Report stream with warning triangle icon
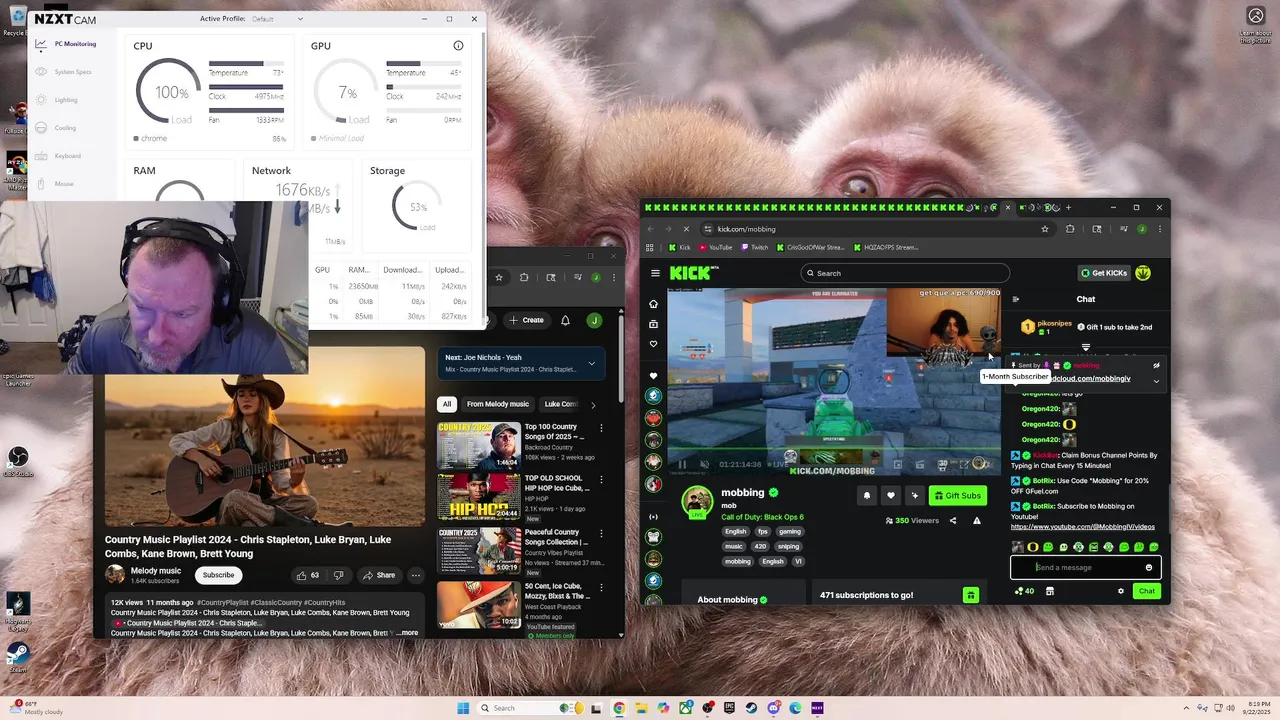Image resolution: width=1280 pixels, height=720 pixels. pyautogui.click(x=977, y=520)
